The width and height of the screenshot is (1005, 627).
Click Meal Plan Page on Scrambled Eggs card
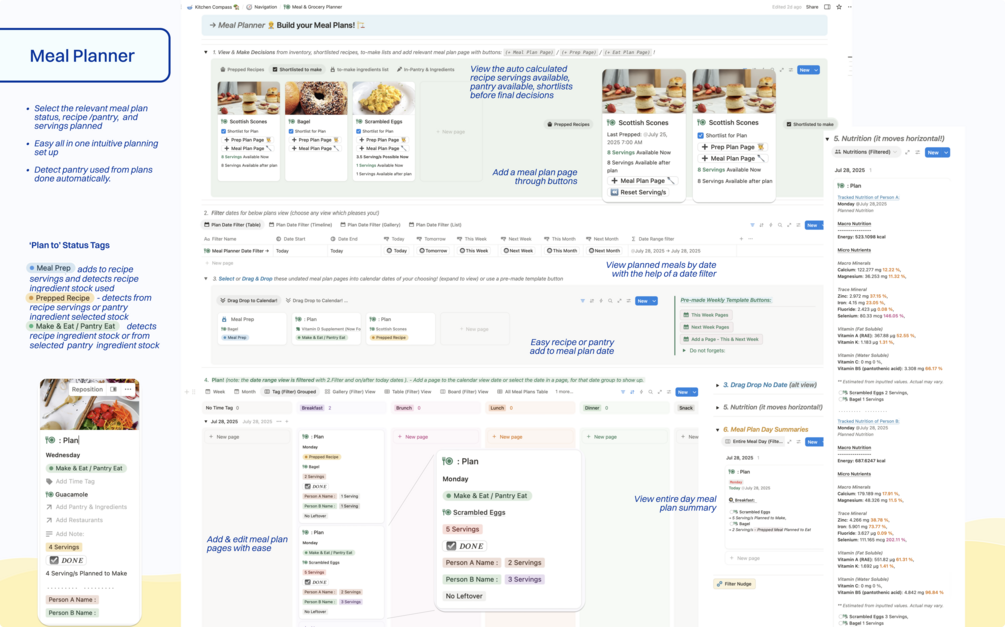(383, 148)
